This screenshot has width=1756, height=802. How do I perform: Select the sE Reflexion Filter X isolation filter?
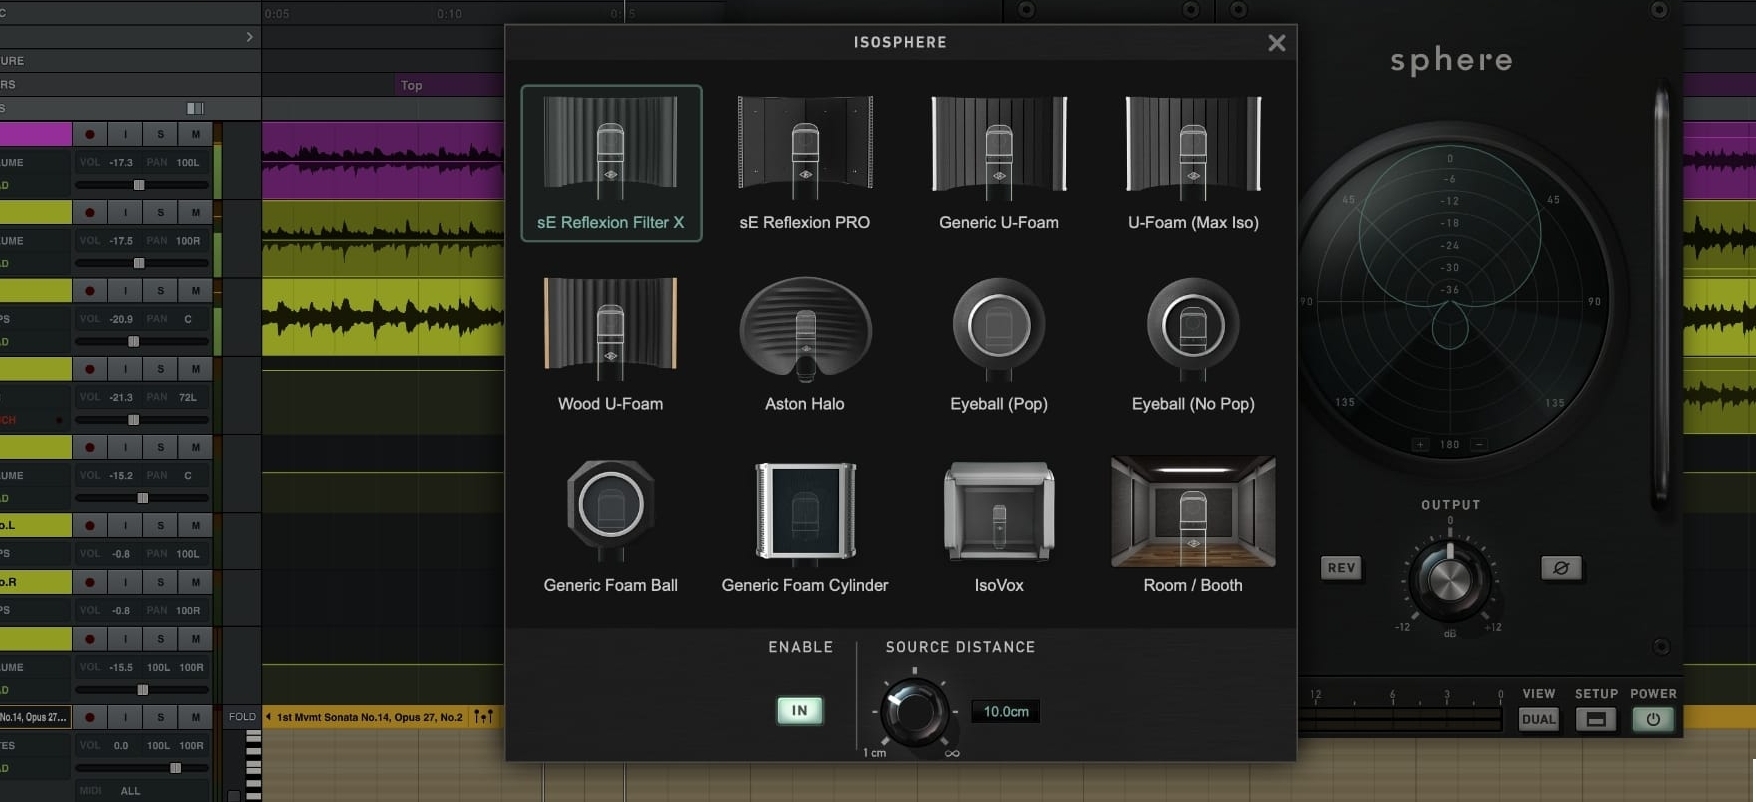[611, 163]
